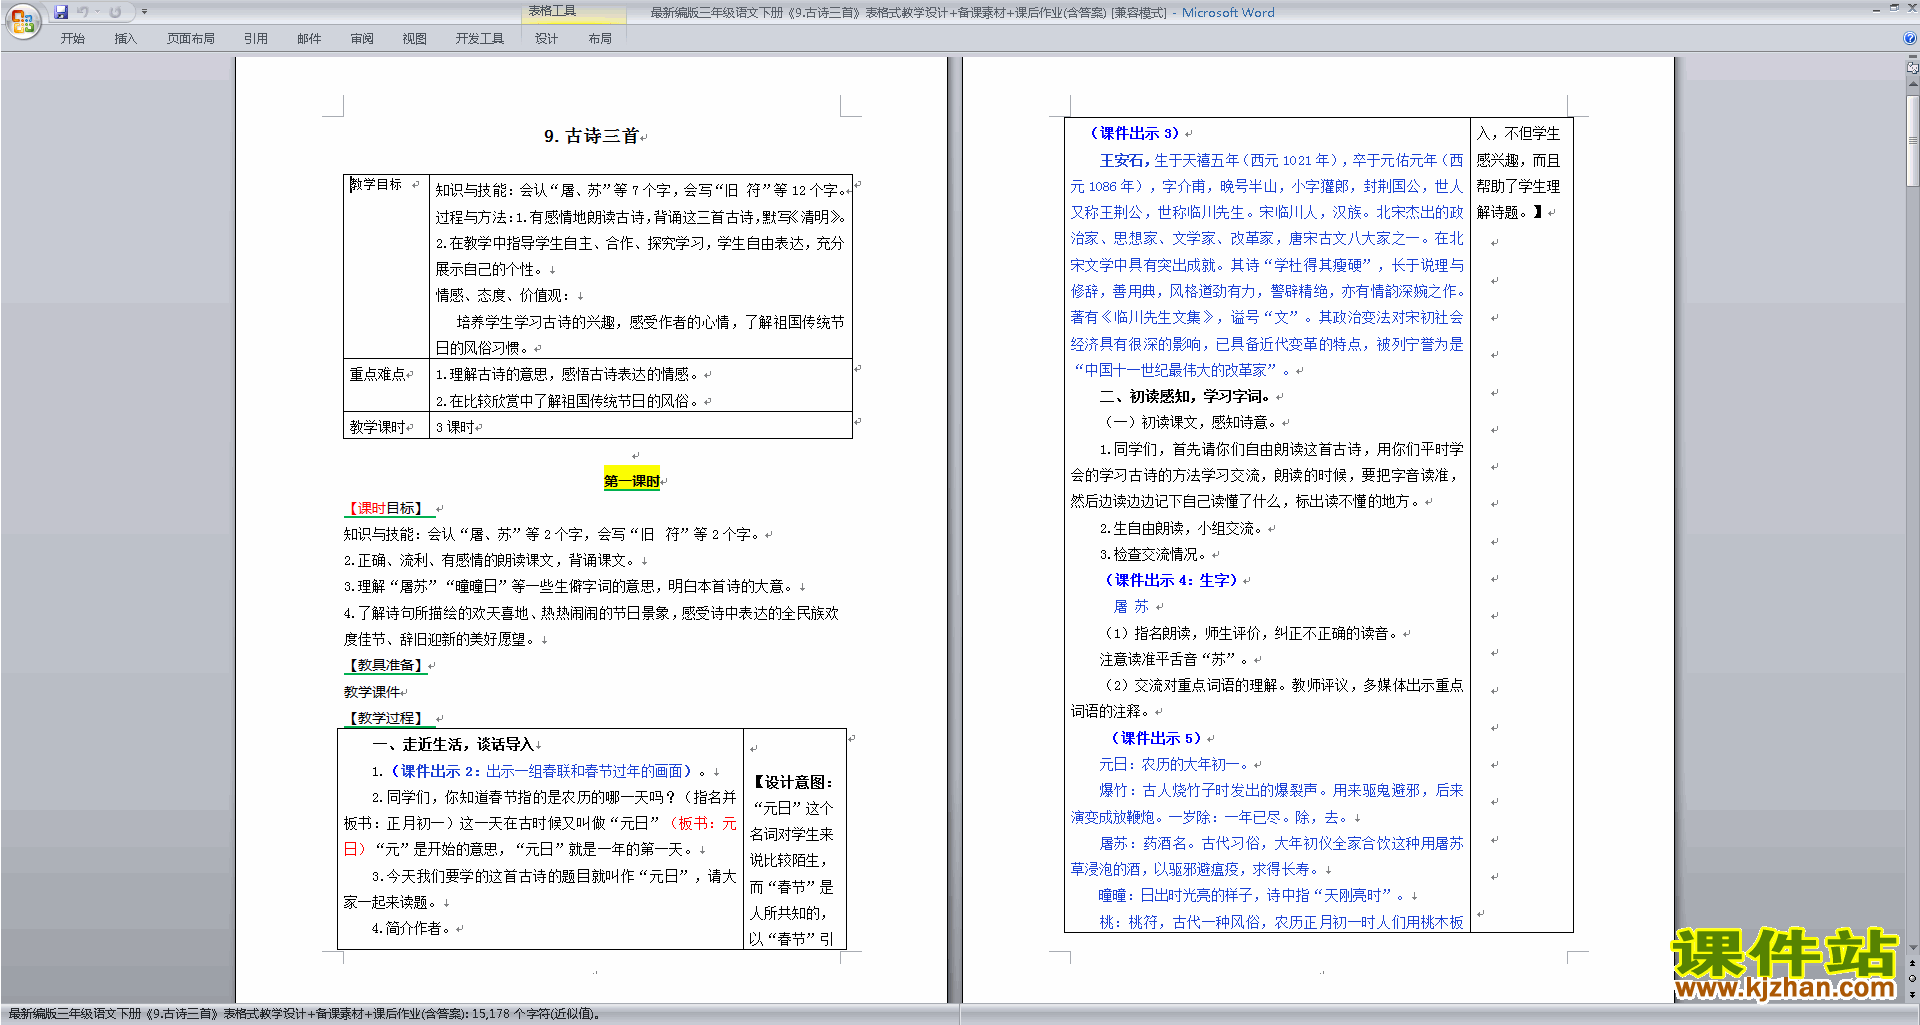Click the heading 二、初读感知，学习字词
The image size is (1920, 1025).
(1185, 396)
